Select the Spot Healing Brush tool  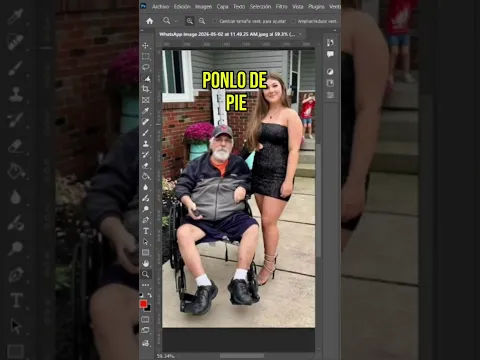[146, 122]
